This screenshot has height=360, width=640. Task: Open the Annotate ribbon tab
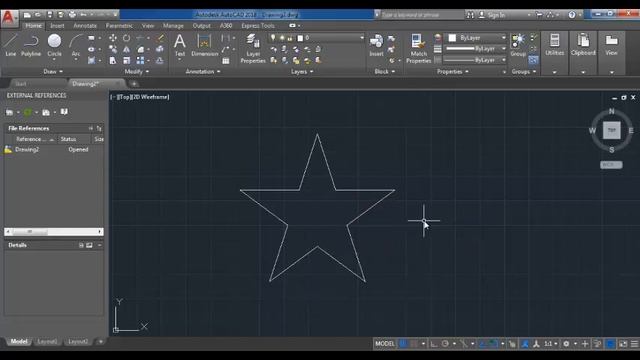point(85,26)
